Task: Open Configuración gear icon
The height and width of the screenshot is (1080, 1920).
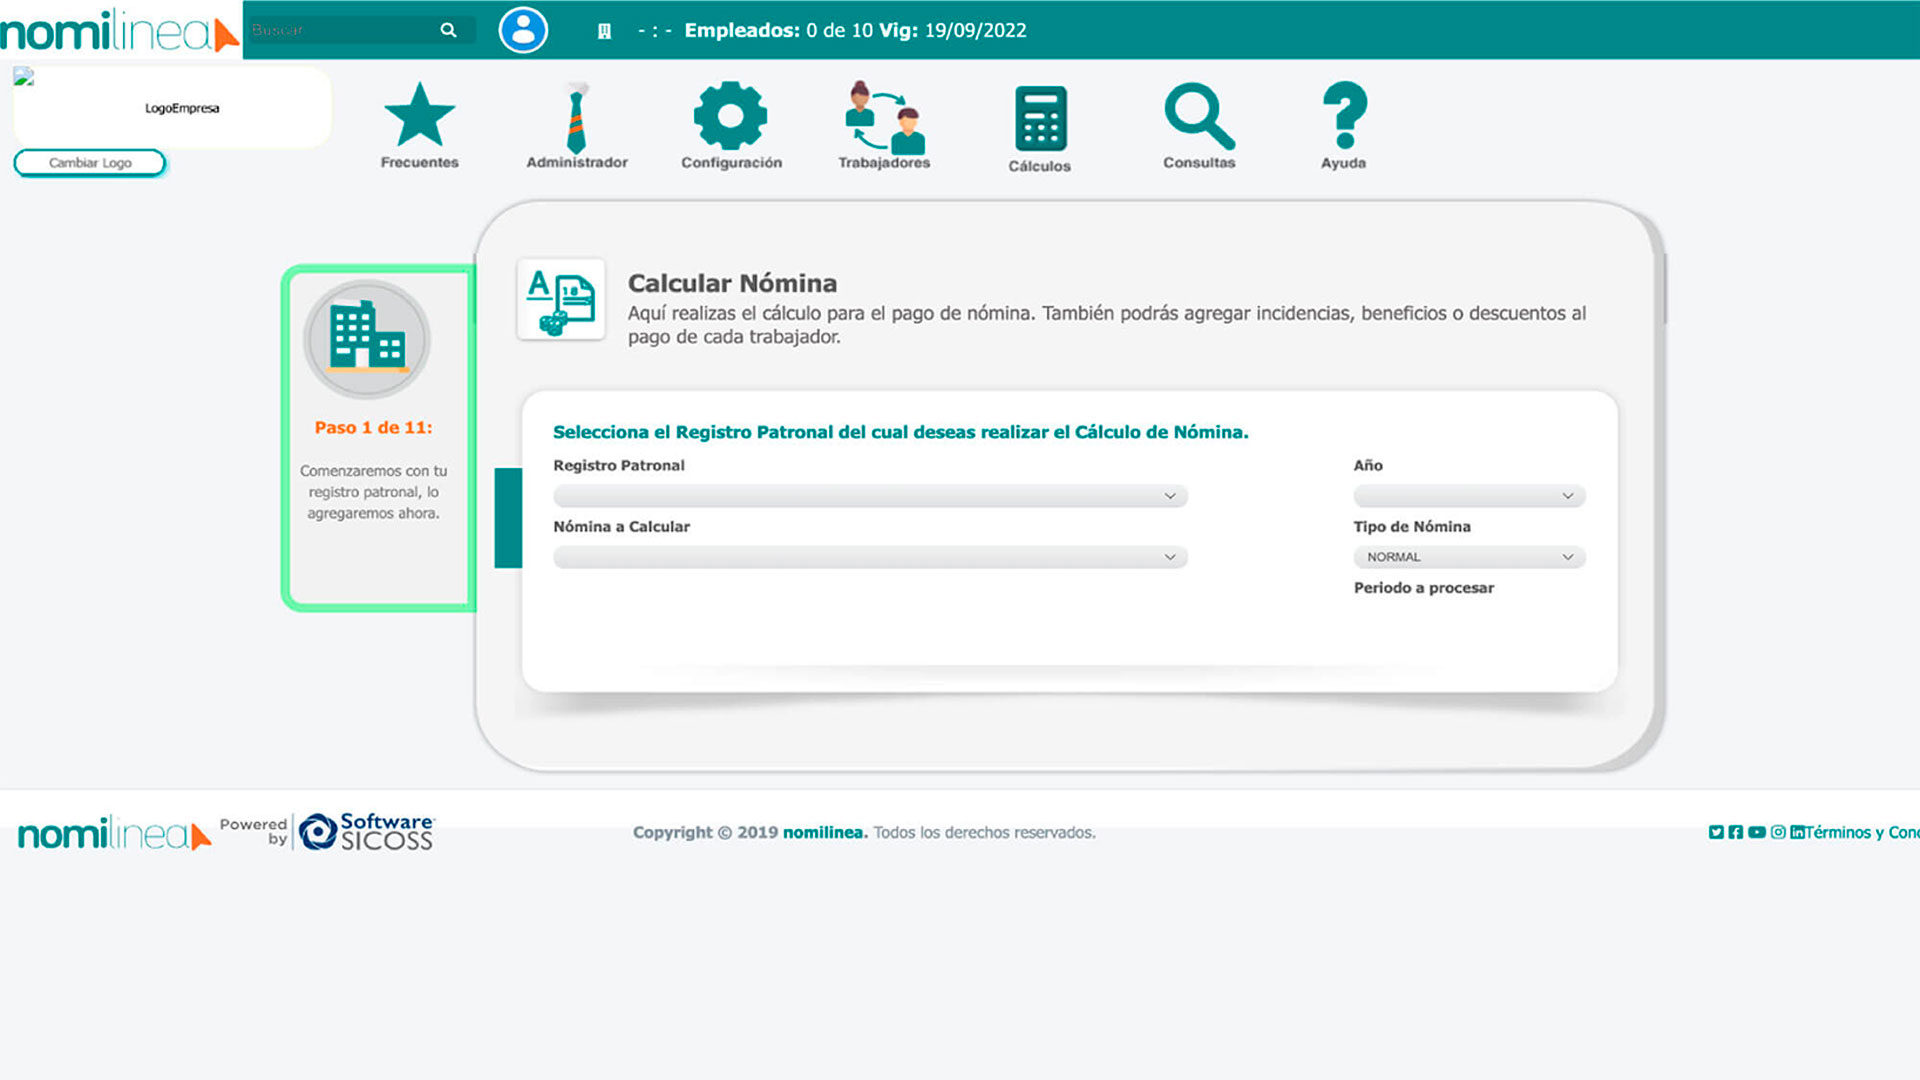Action: coord(730,116)
